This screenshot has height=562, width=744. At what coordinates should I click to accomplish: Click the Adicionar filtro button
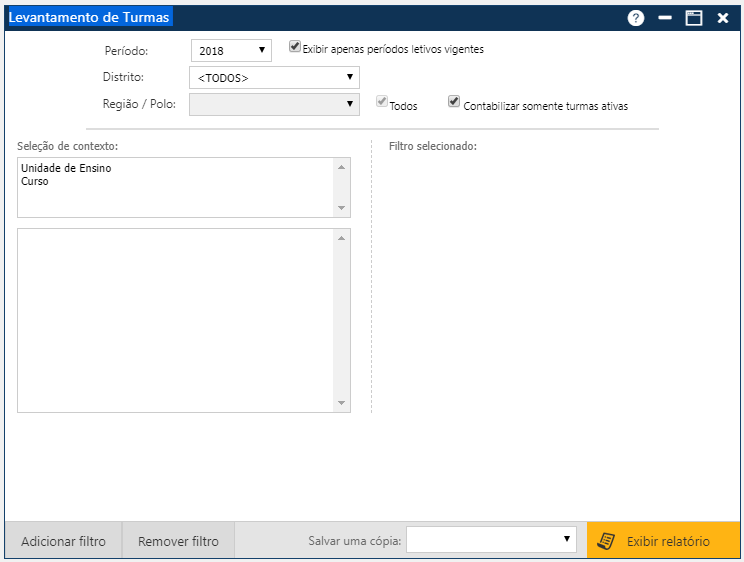click(63, 541)
